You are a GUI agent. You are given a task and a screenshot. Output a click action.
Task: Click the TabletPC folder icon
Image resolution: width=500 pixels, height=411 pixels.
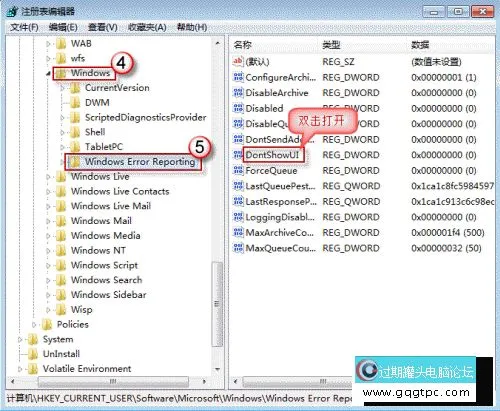point(75,147)
